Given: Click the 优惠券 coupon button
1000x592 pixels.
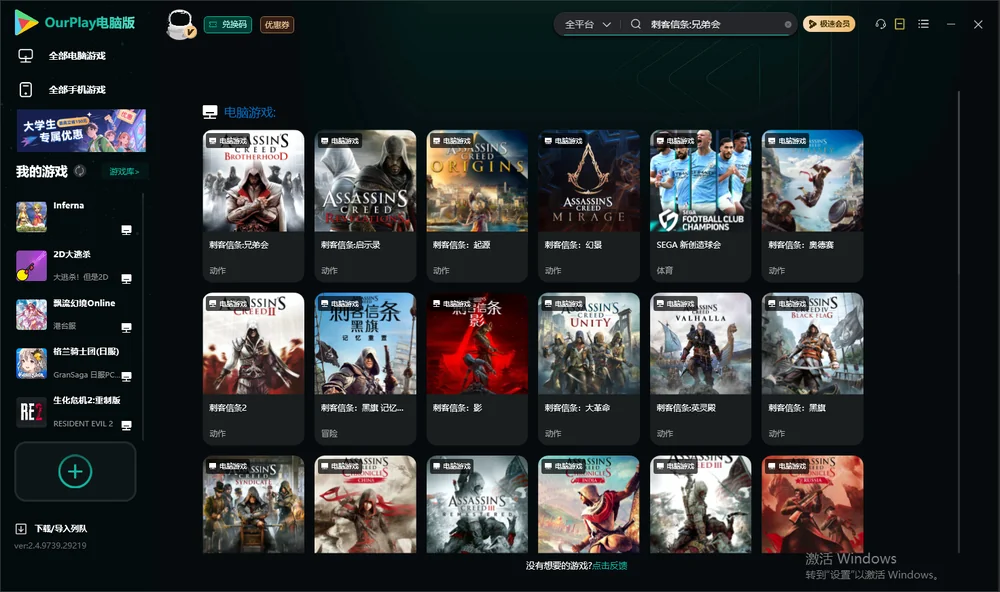Looking at the screenshot, I should click(x=277, y=25).
